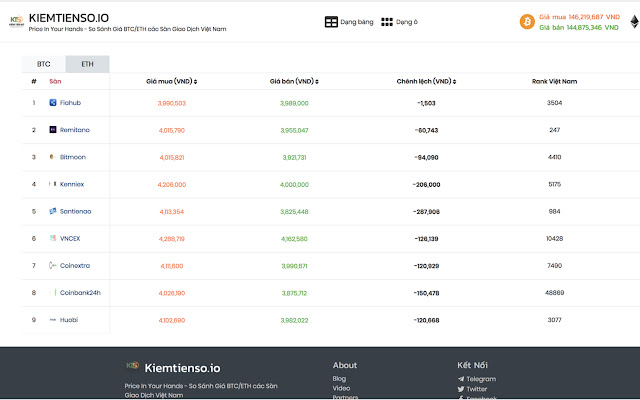The height and width of the screenshot is (400, 640).
Task: Select the BTC tab
Action: coord(44,64)
